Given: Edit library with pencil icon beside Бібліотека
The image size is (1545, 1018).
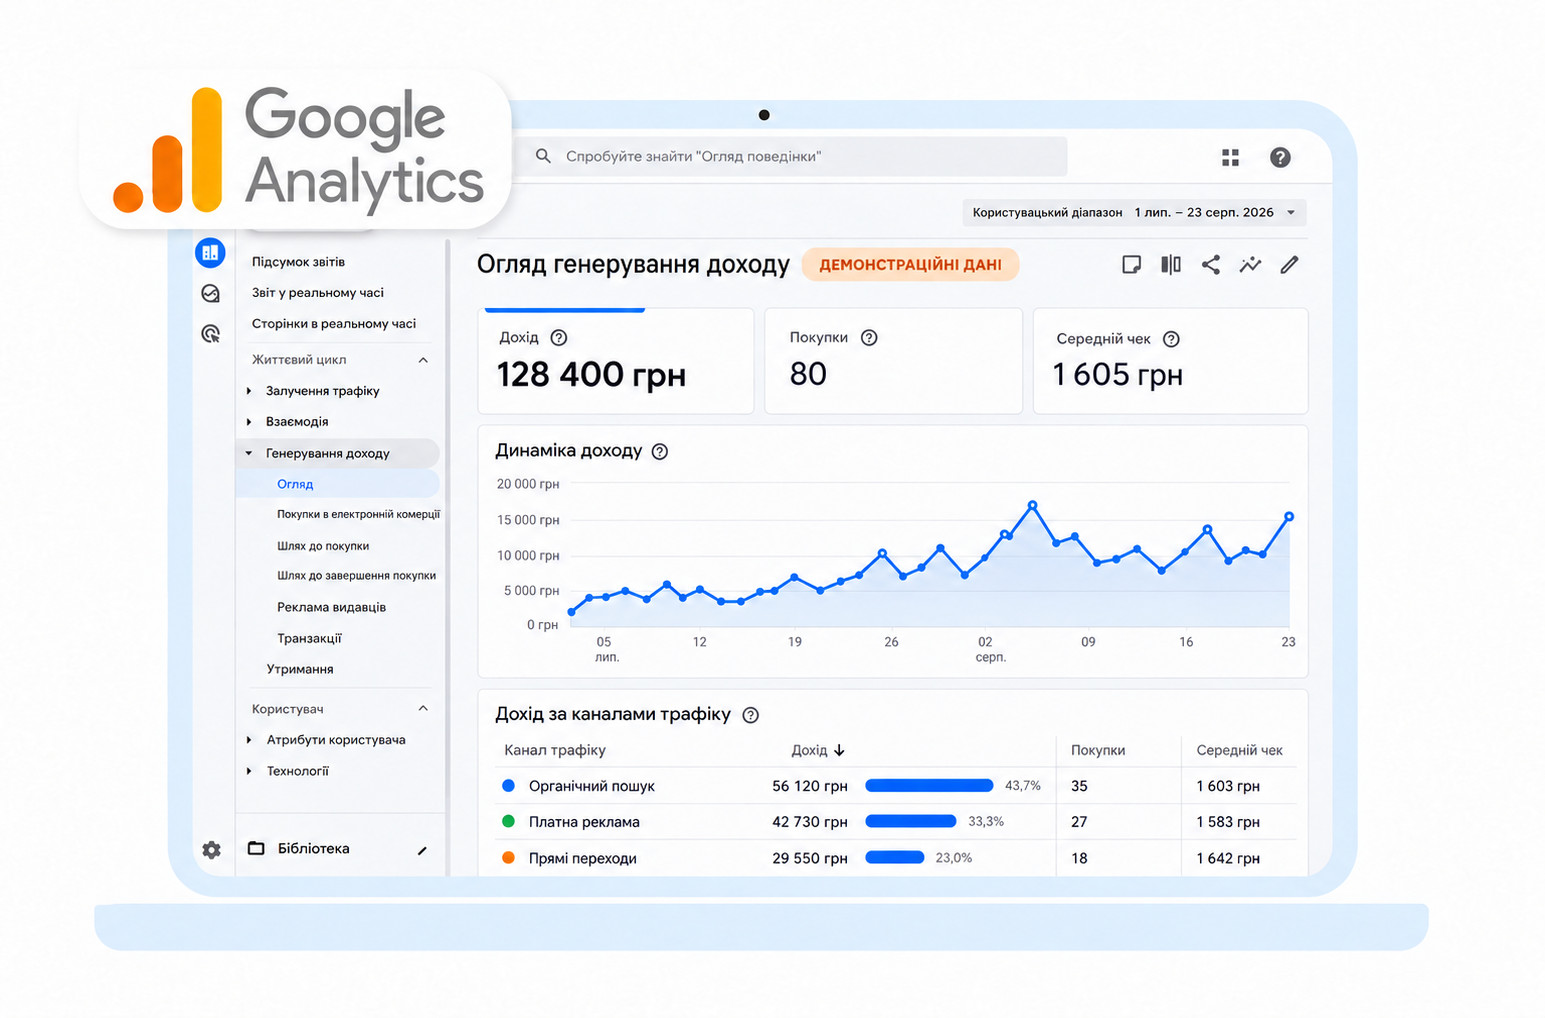Looking at the screenshot, I should click(x=422, y=850).
